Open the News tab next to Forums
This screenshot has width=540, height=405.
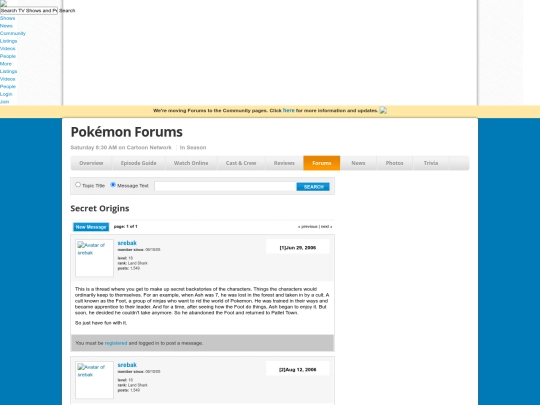point(358,163)
